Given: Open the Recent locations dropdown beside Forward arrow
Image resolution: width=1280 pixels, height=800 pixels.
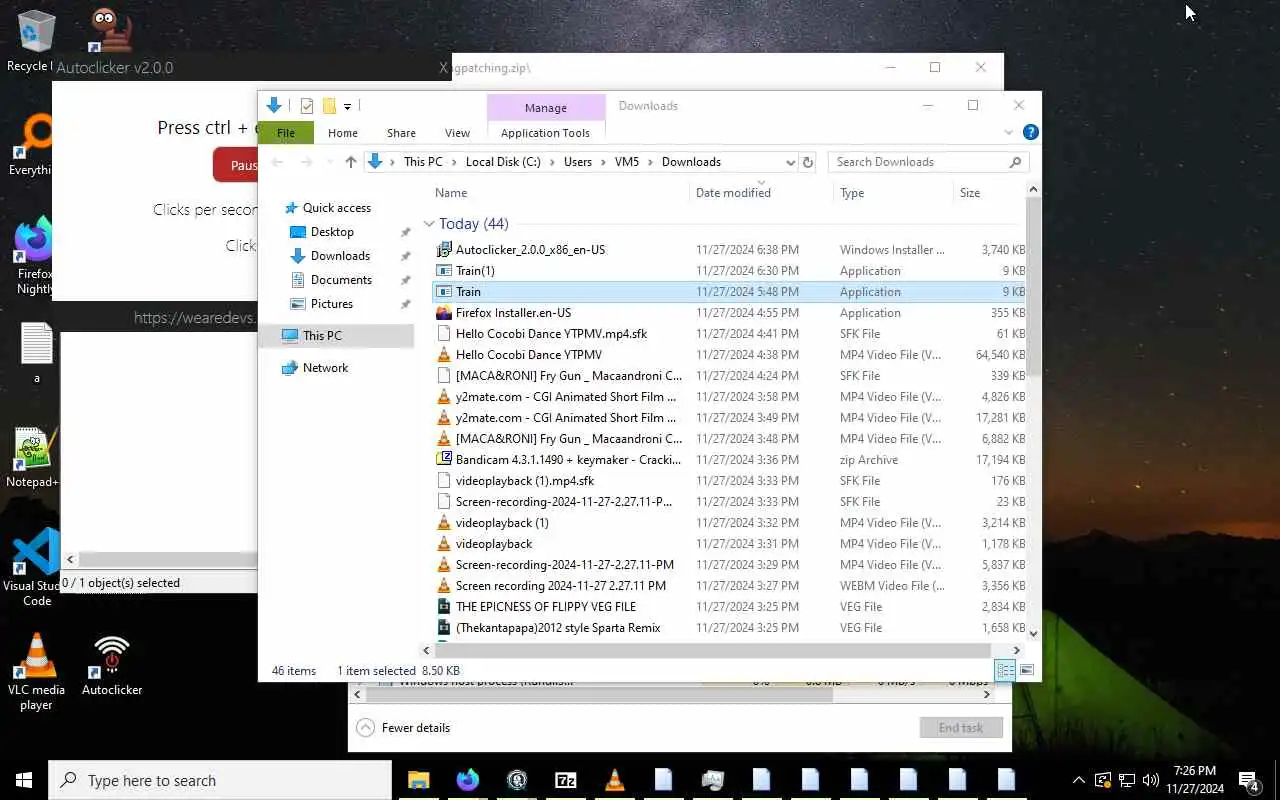Looking at the screenshot, I should [x=328, y=162].
